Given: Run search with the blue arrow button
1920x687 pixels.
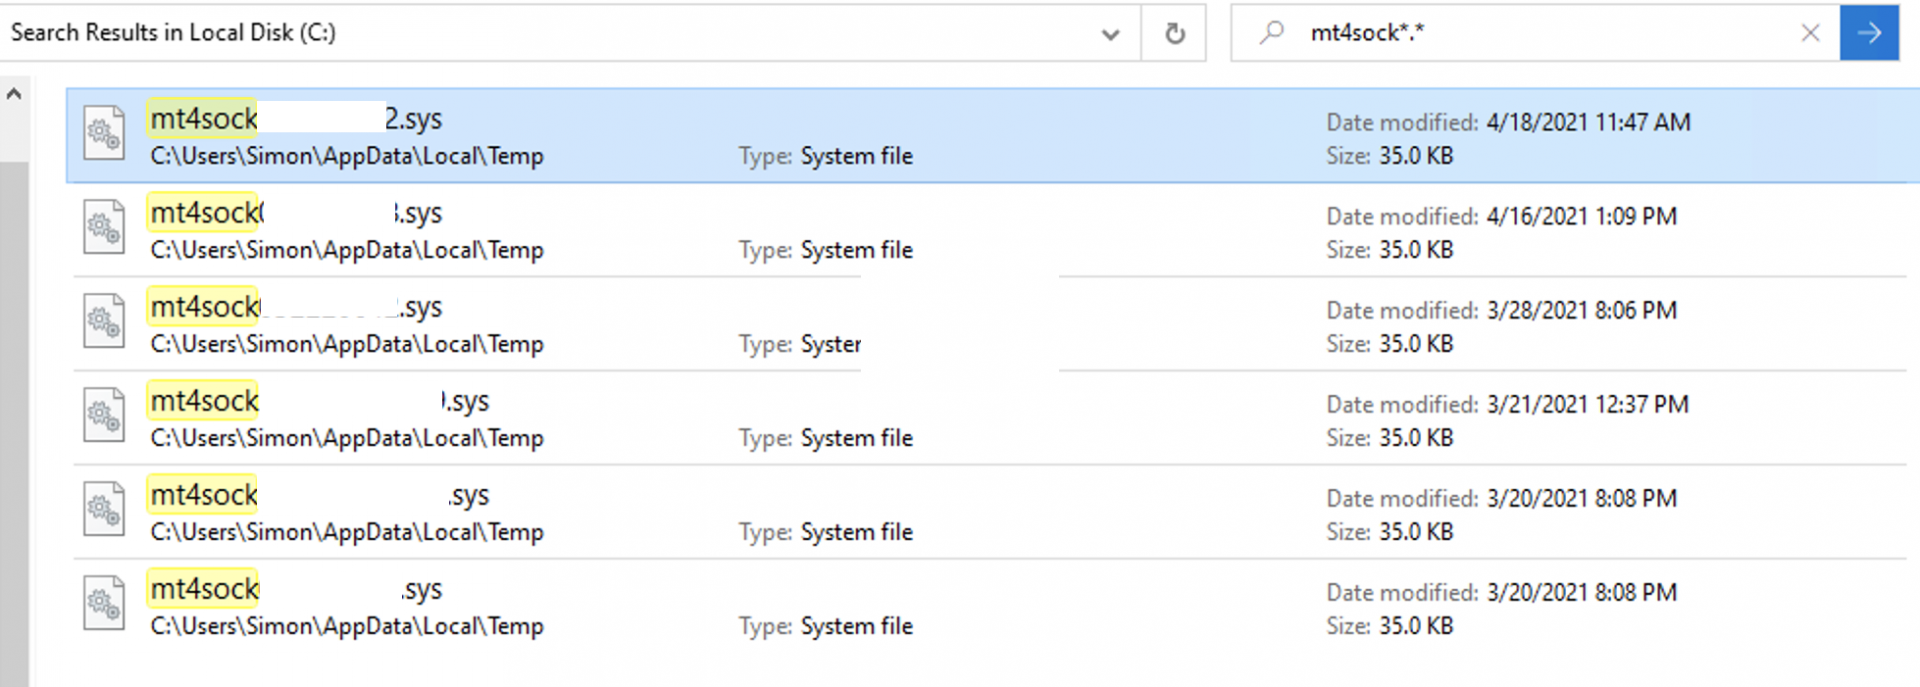Looking at the screenshot, I should 1868,33.
